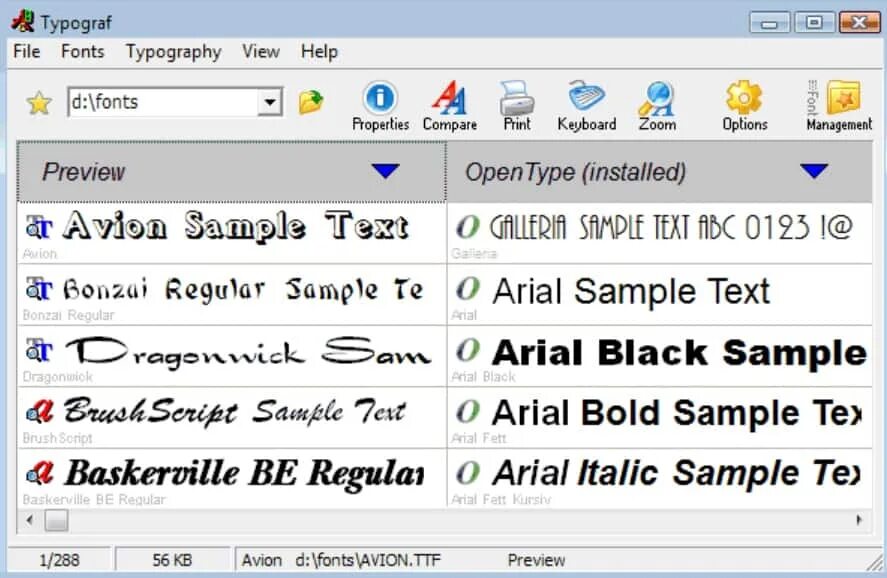Click the 1/288 status bar counter

click(59, 560)
